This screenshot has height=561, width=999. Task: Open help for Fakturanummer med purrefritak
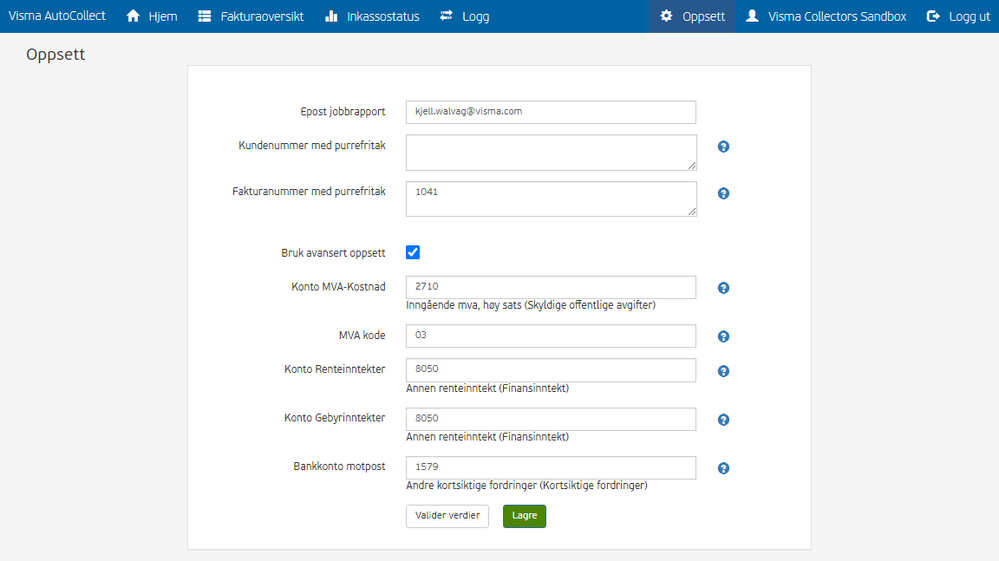[723, 194]
